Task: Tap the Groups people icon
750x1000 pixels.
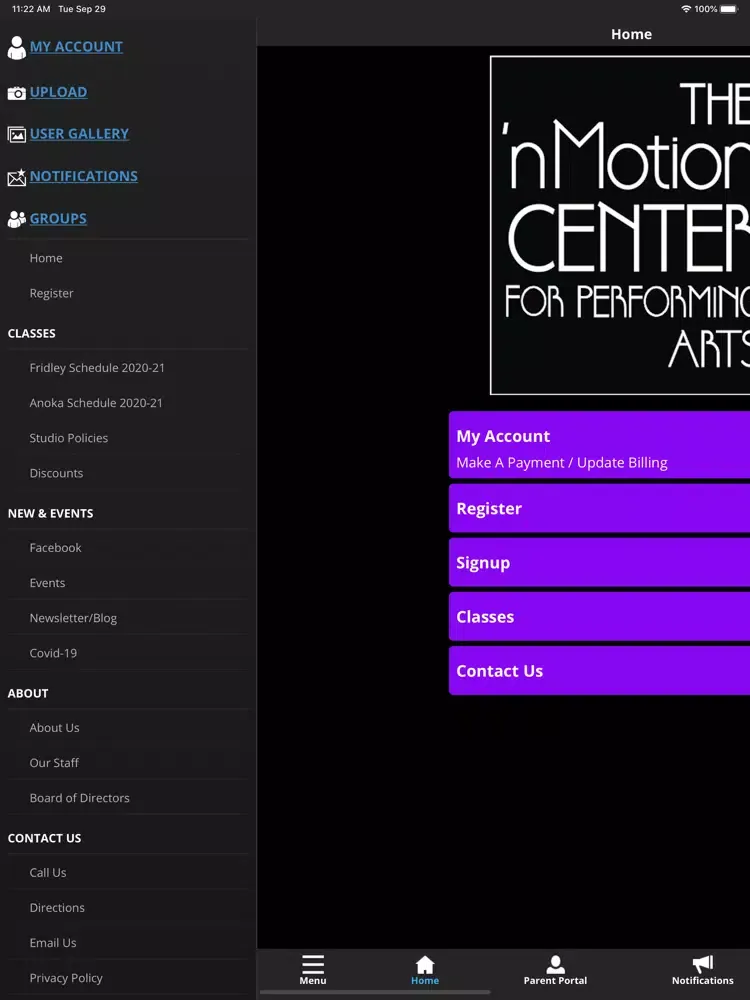Action: click(x=17, y=219)
